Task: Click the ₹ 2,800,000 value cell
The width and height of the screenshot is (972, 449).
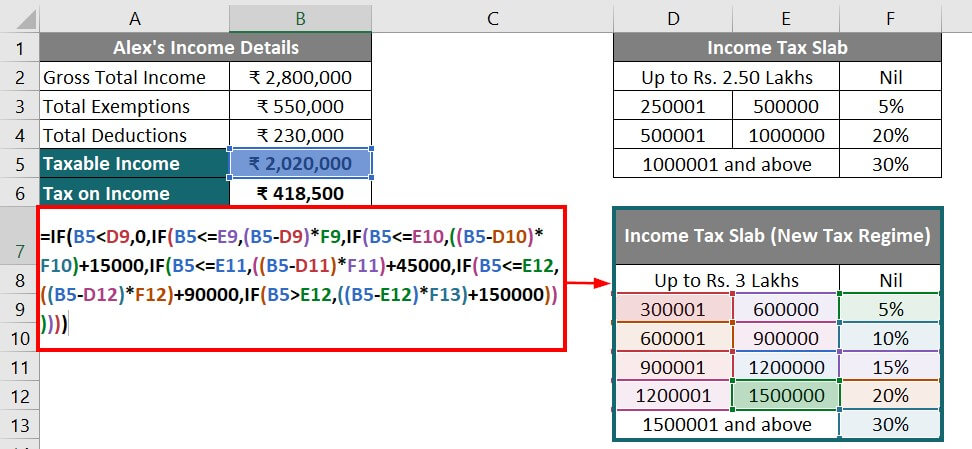Action: [x=301, y=78]
